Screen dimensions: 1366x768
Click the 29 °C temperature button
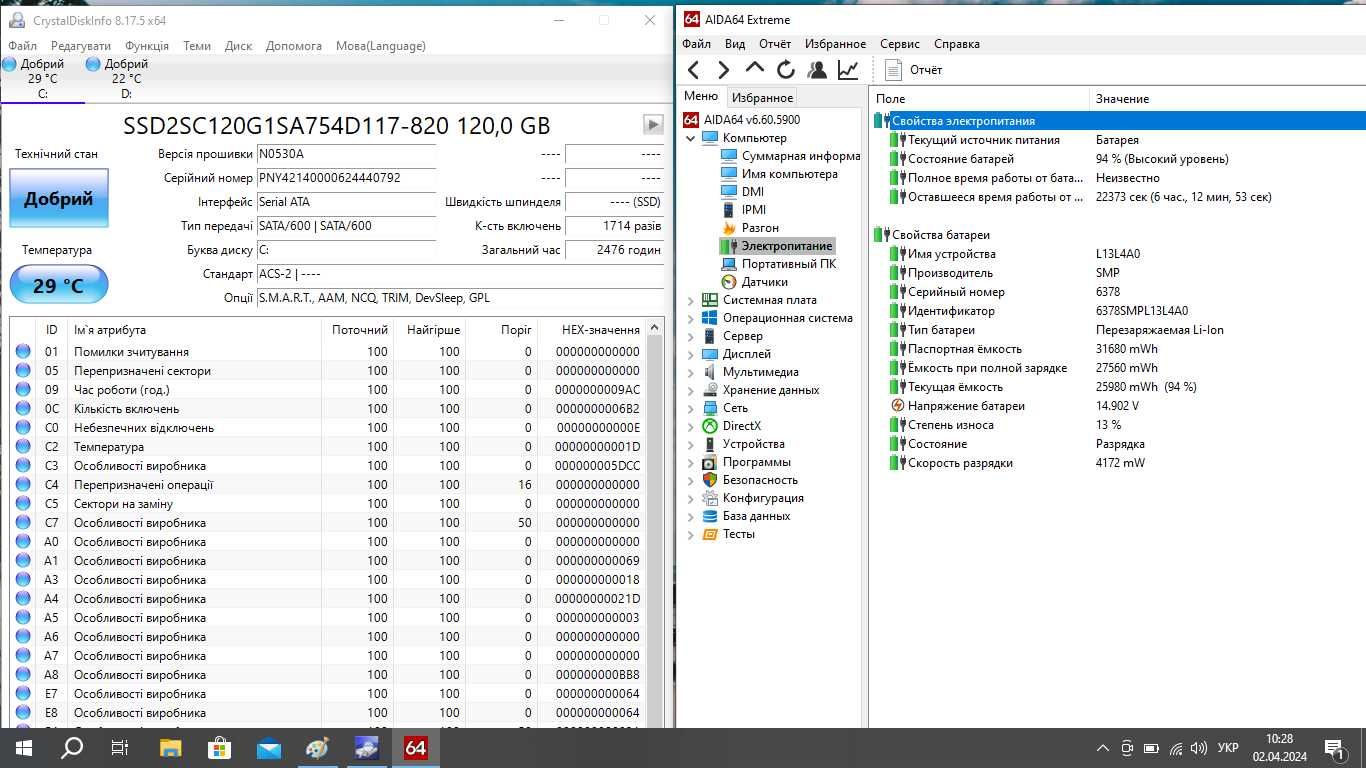59,285
